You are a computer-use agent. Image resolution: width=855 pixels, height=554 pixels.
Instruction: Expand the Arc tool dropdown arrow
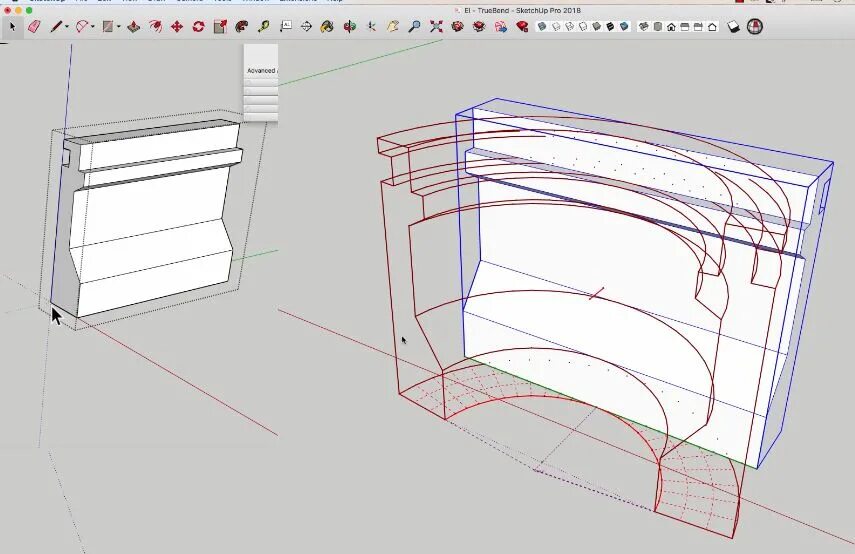(93, 26)
